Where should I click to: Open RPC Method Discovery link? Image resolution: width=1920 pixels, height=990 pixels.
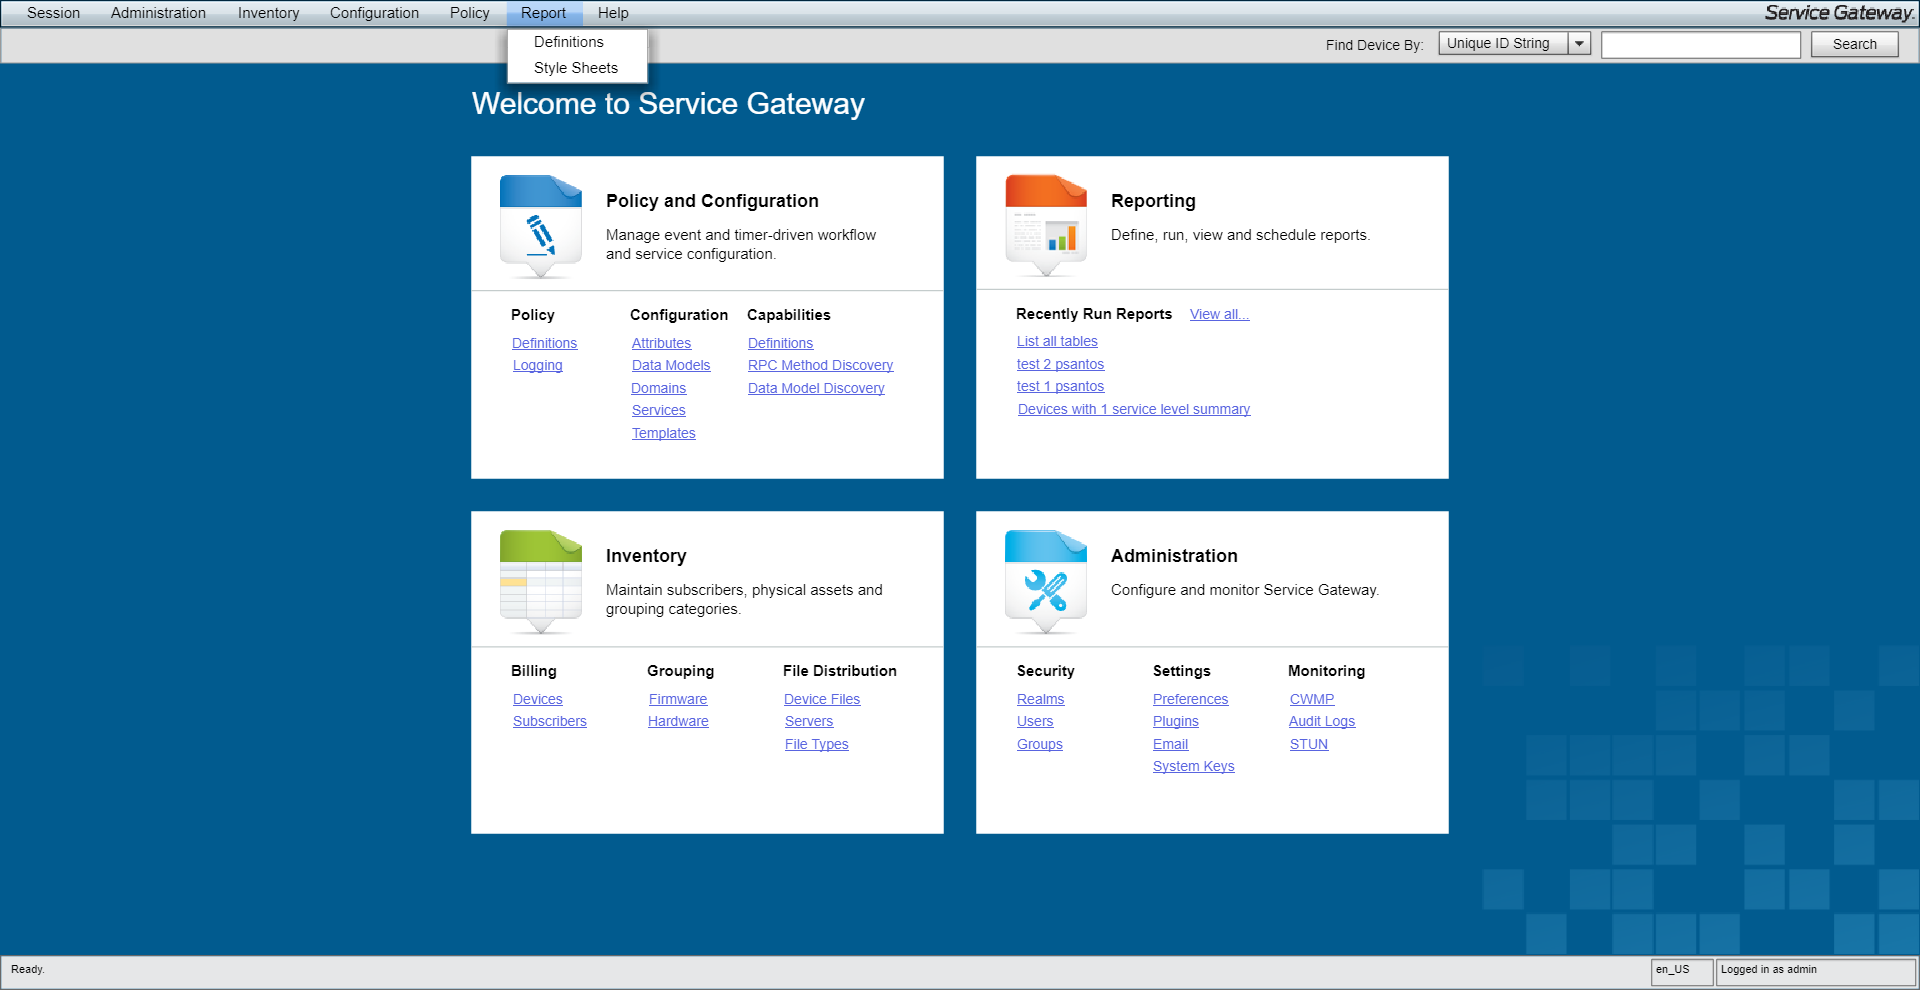tap(820, 366)
